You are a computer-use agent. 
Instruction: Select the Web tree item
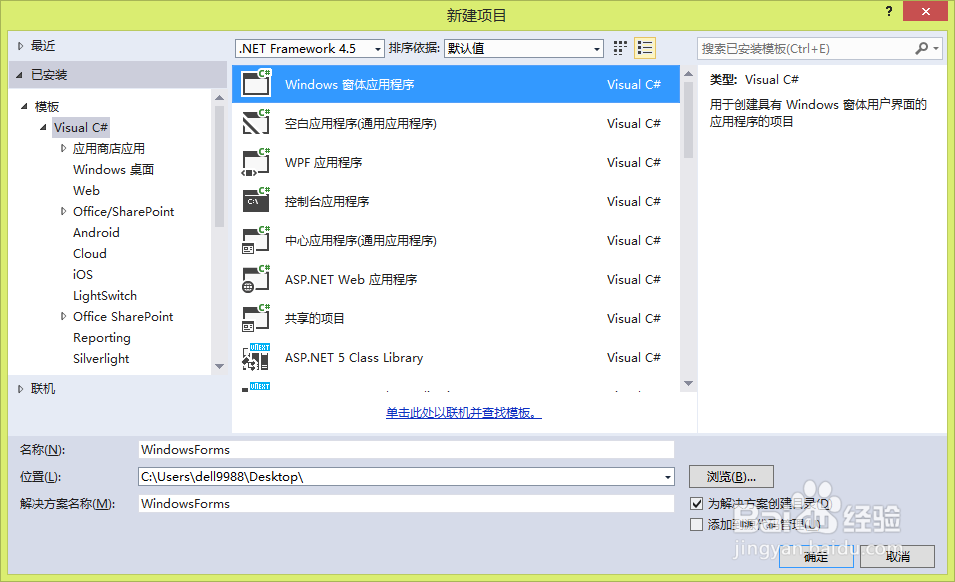tap(86, 191)
